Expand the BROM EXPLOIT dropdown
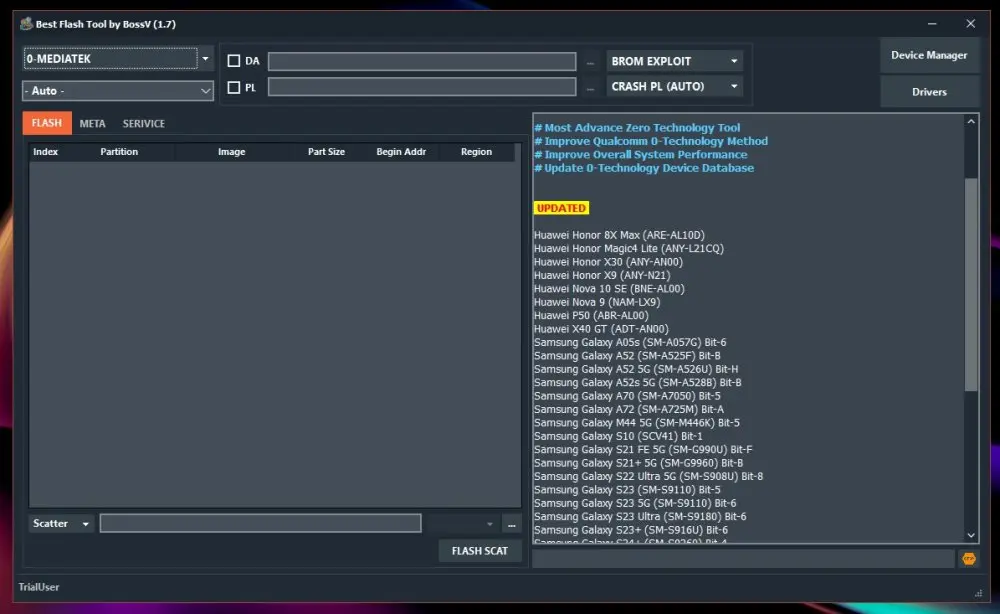1000x614 pixels. pyautogui.click(x=675, y=61)
